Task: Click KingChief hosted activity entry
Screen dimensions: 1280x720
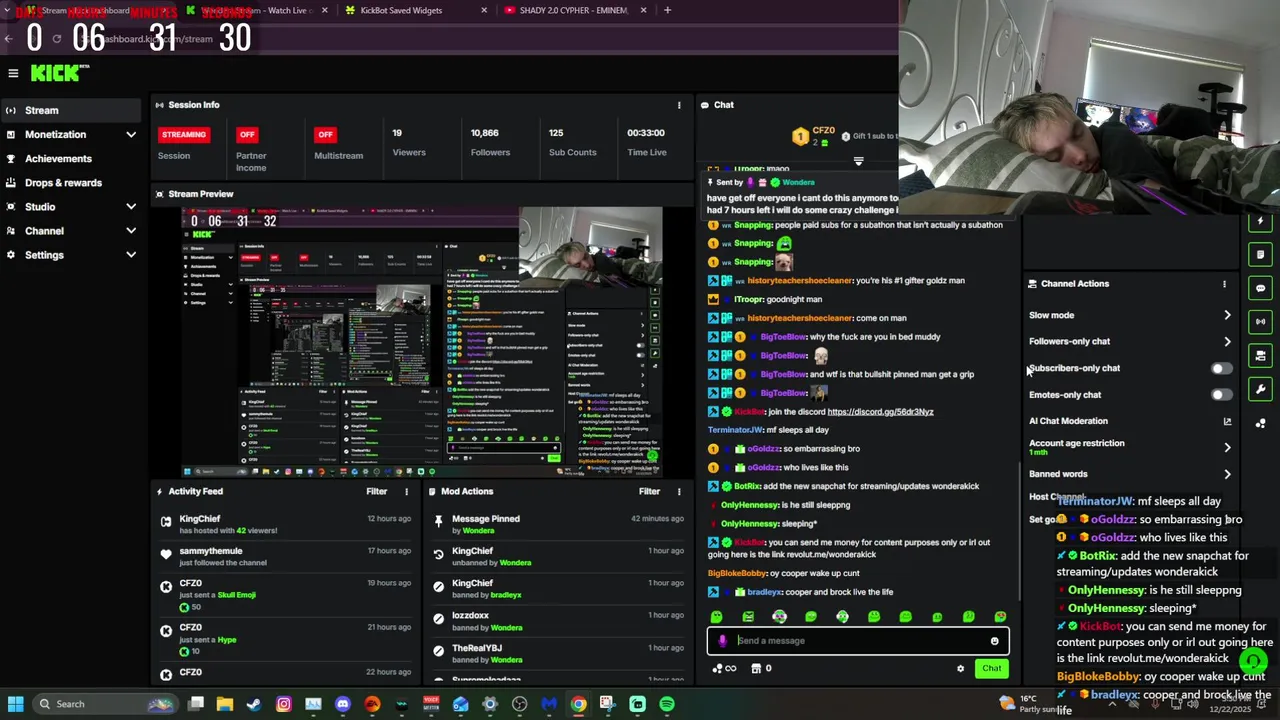Action: pos(285,525)
